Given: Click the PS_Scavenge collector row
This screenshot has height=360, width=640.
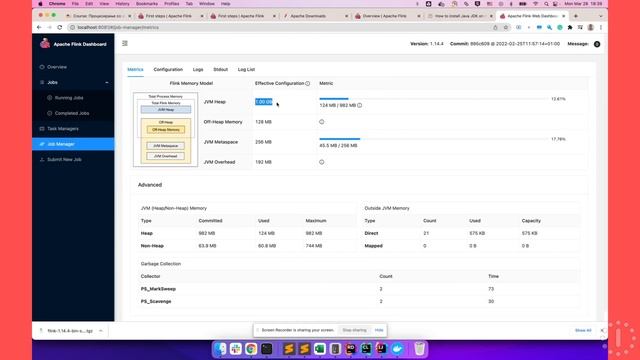Looking at the screenshot, I should click(359, 302).
